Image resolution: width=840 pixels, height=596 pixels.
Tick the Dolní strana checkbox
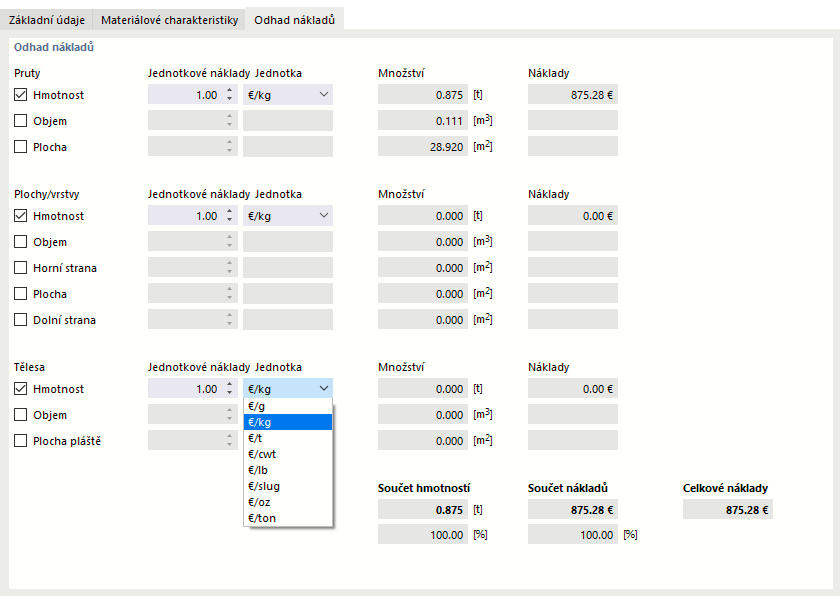(20, 320)
